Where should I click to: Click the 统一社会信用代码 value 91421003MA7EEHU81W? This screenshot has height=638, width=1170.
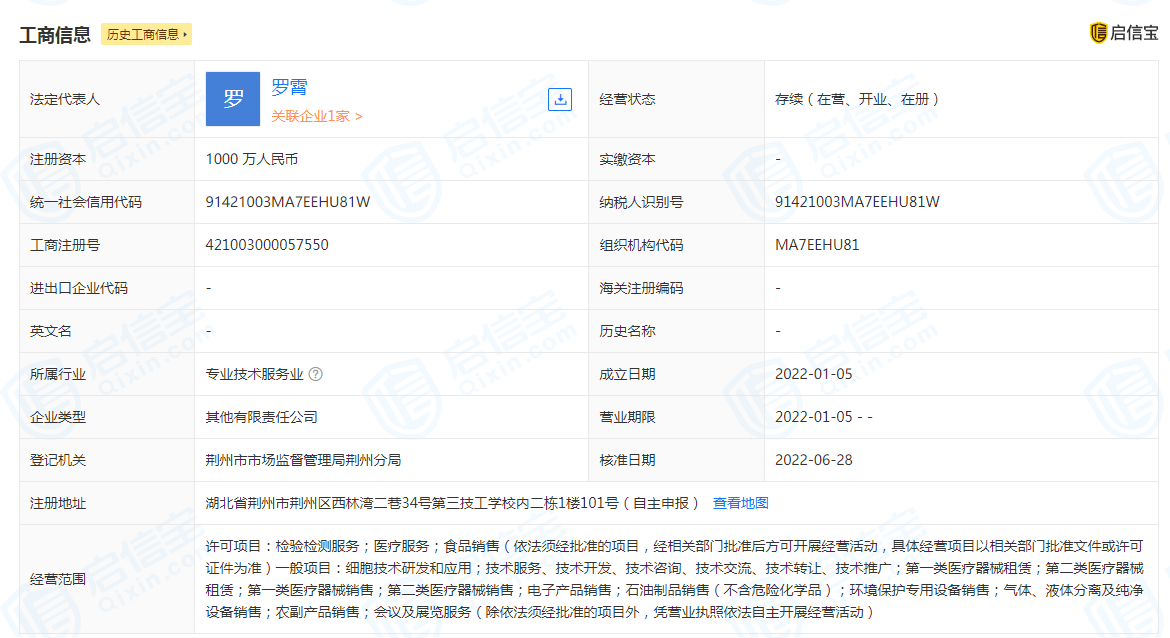[288, 202]
